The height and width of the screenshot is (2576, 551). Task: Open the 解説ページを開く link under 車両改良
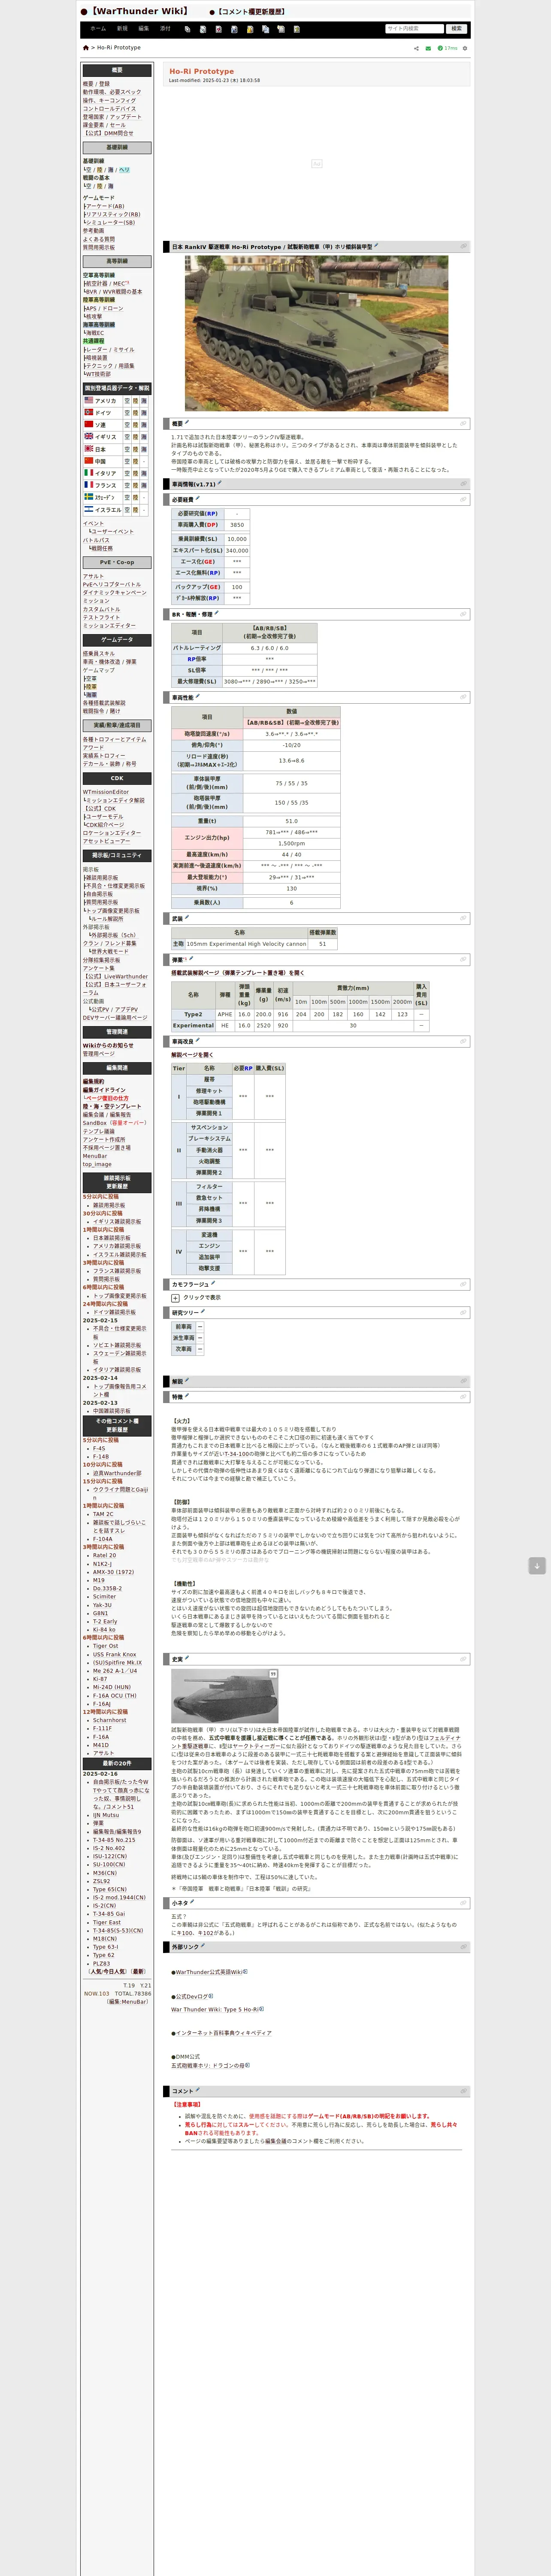(192, 1054)
